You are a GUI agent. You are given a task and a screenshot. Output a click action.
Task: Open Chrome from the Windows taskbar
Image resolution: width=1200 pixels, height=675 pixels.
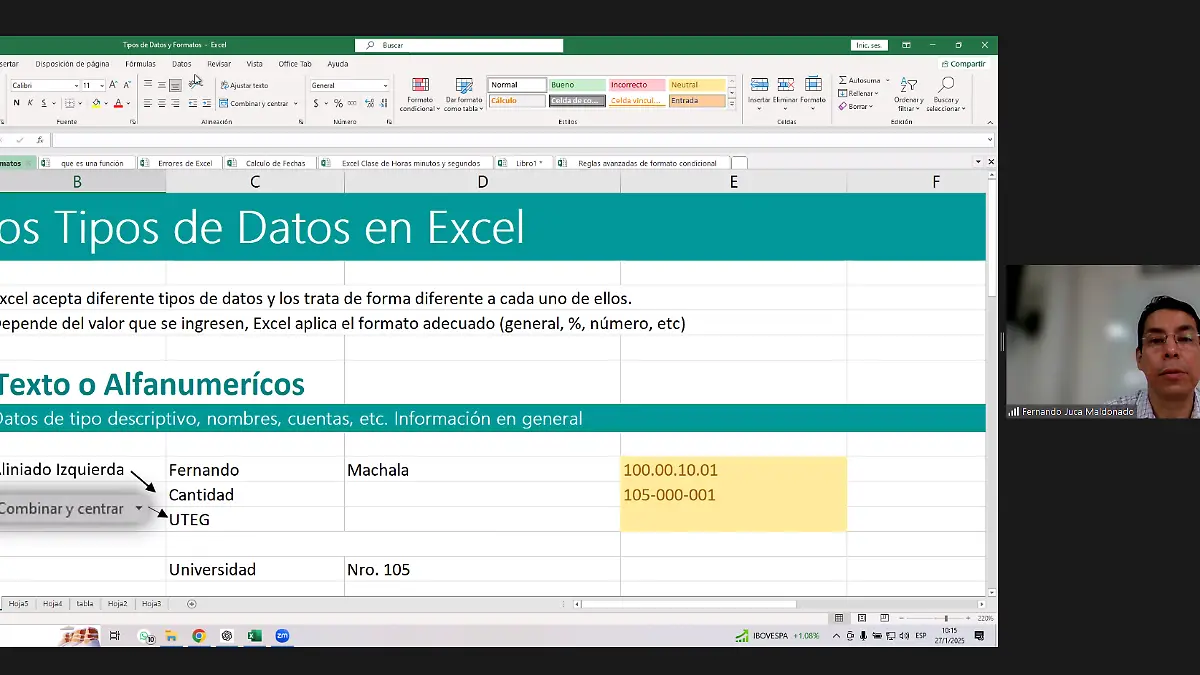(199, 635)
